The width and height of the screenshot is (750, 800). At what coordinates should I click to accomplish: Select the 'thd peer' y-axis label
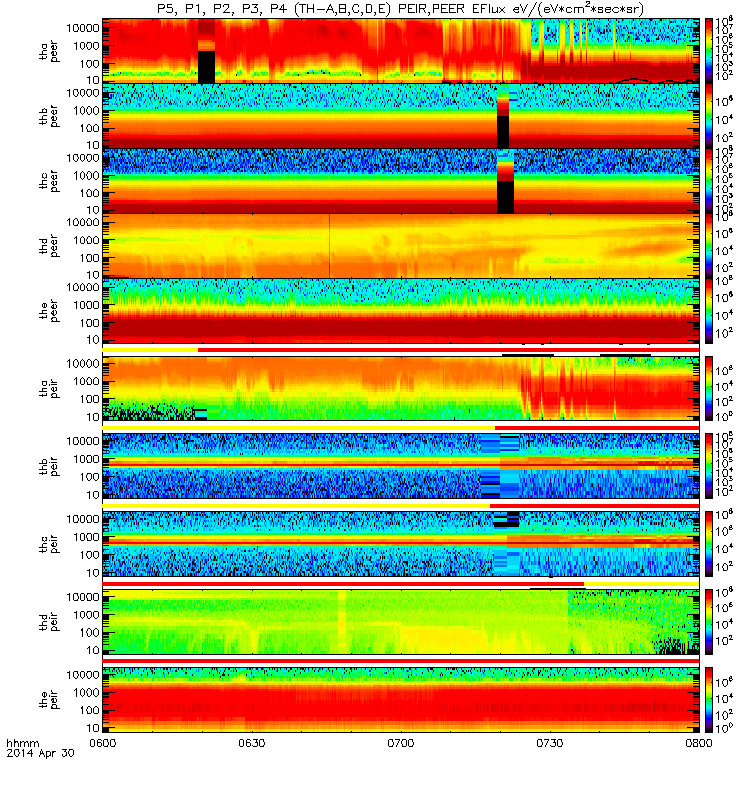49,246
